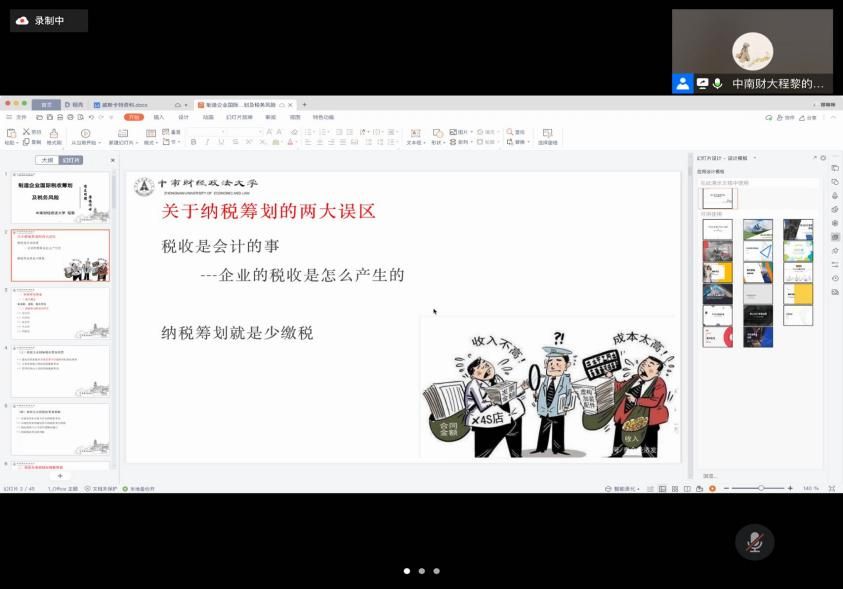The height and width of the screenshot is (589, 843).
Task: Click the Shapes tool icon
Action: point(437,133)
